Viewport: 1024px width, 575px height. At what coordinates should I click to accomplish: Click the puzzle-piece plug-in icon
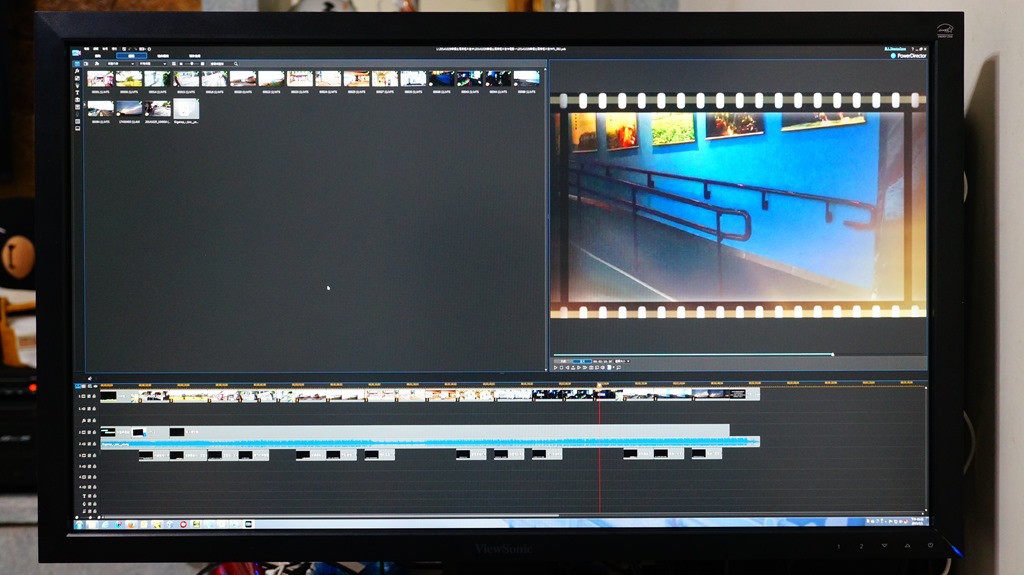tap(97, 63)
